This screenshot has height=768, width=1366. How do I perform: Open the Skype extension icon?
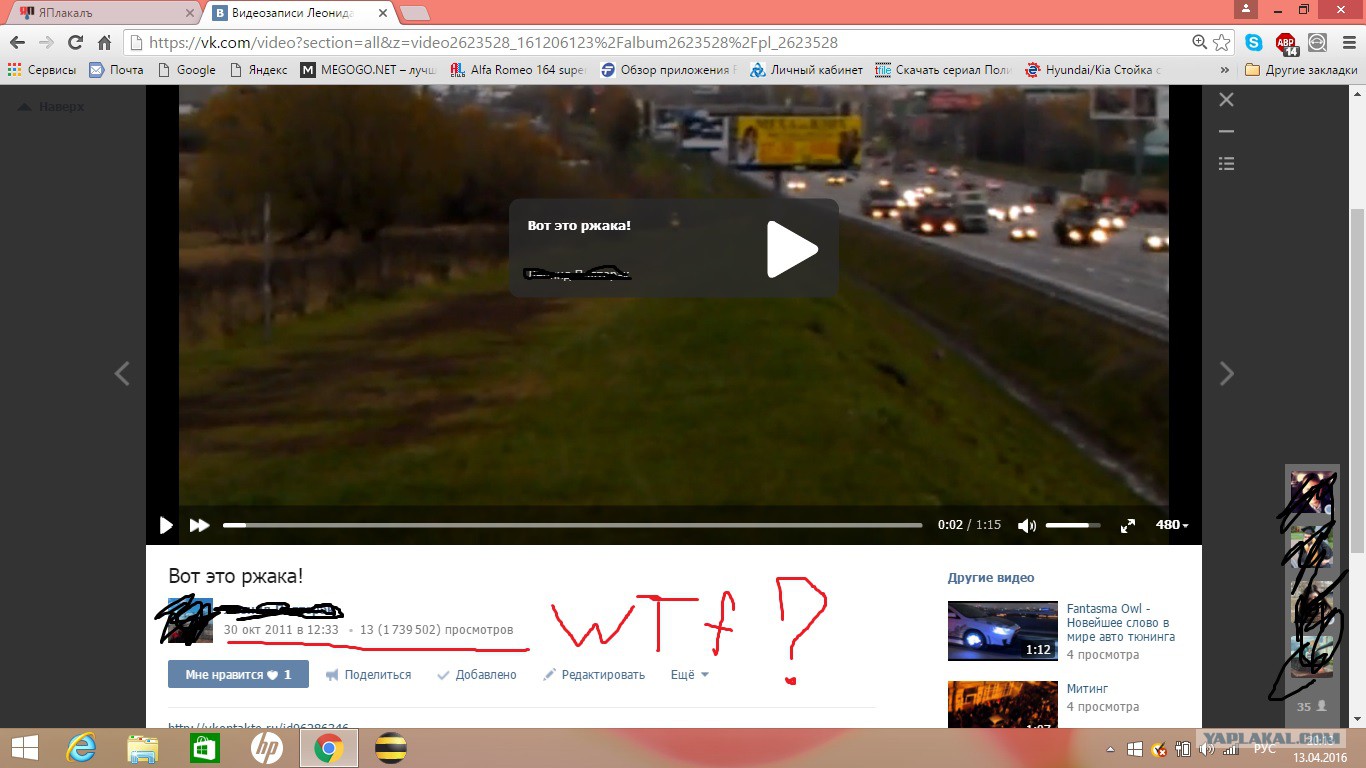coord(1254,43)
